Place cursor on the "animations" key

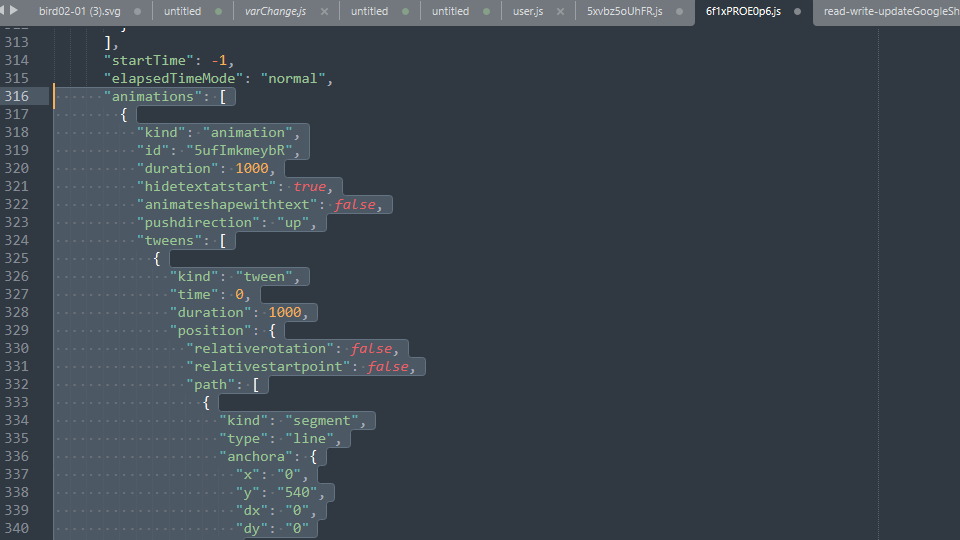tap(152, 96)
